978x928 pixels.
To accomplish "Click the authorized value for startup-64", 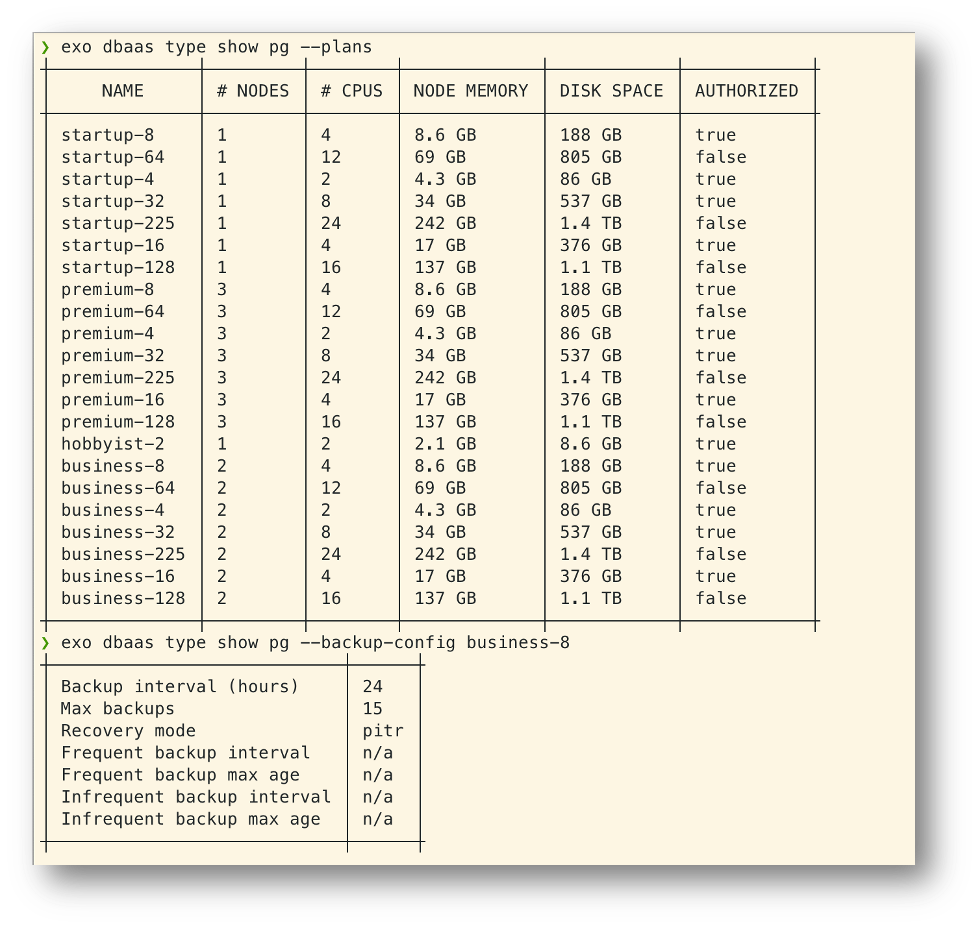I will (x=720, y=157).
